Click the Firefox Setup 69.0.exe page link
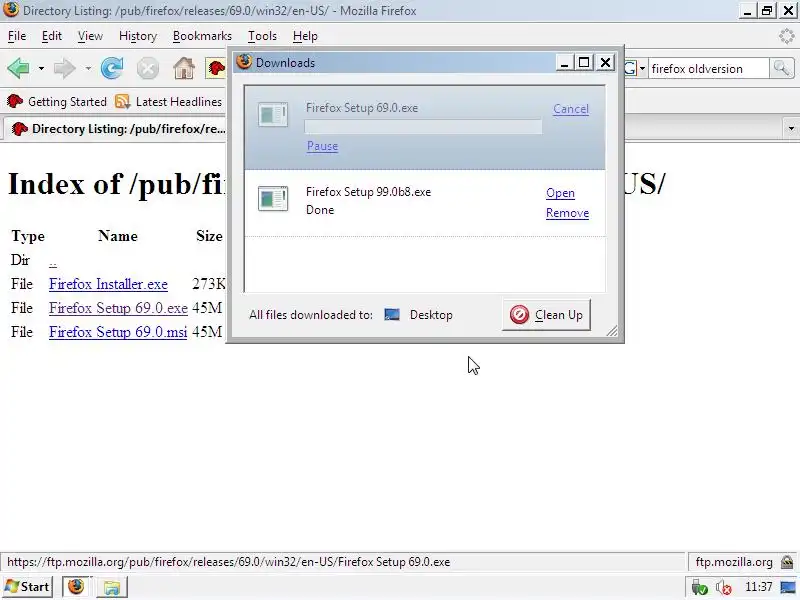The width and height of the screenshot is (800, 600). point(118,308)
